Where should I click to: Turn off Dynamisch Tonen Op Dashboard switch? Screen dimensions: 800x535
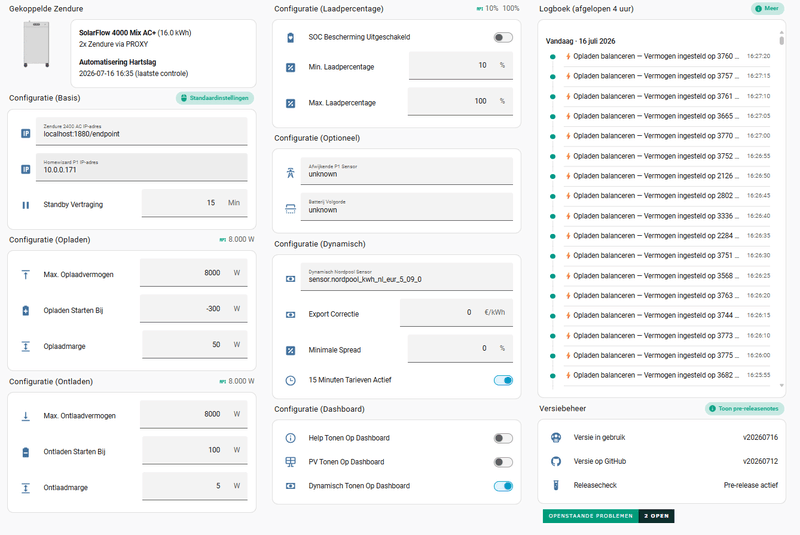pos(503,486)
